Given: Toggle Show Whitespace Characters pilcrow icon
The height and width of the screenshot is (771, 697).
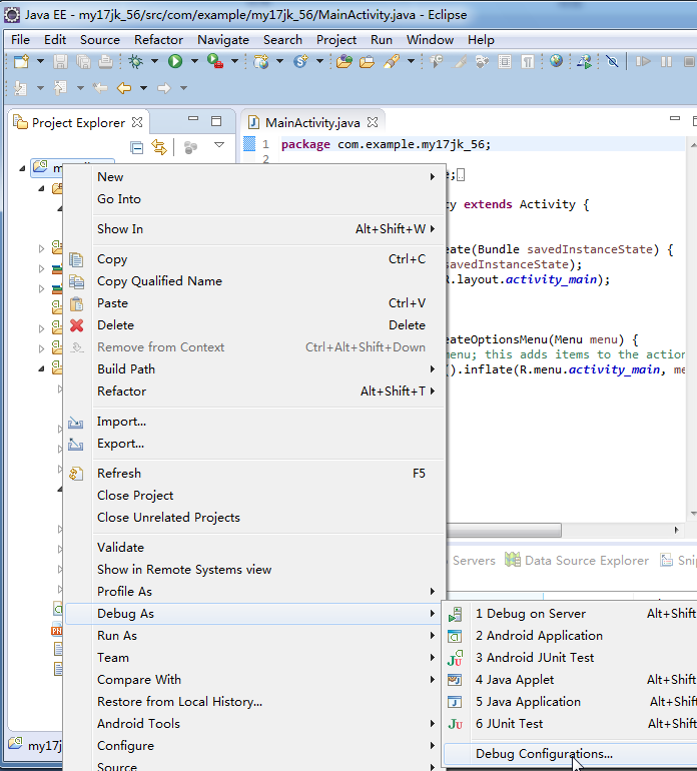Looking at the screenshot, I should pos(527,61).
